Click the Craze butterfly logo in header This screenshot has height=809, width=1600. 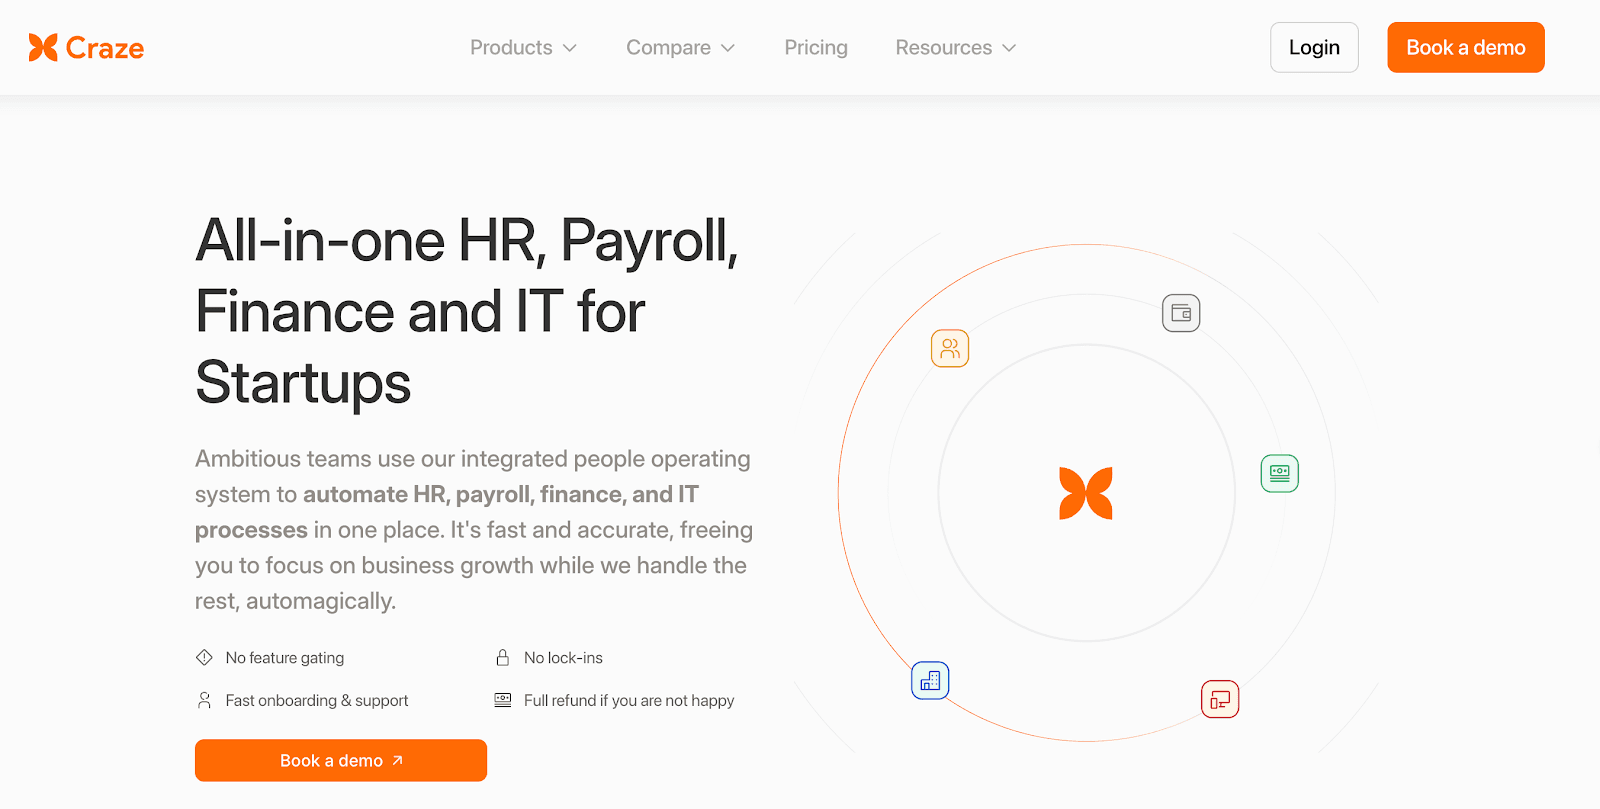pos(43,47)
